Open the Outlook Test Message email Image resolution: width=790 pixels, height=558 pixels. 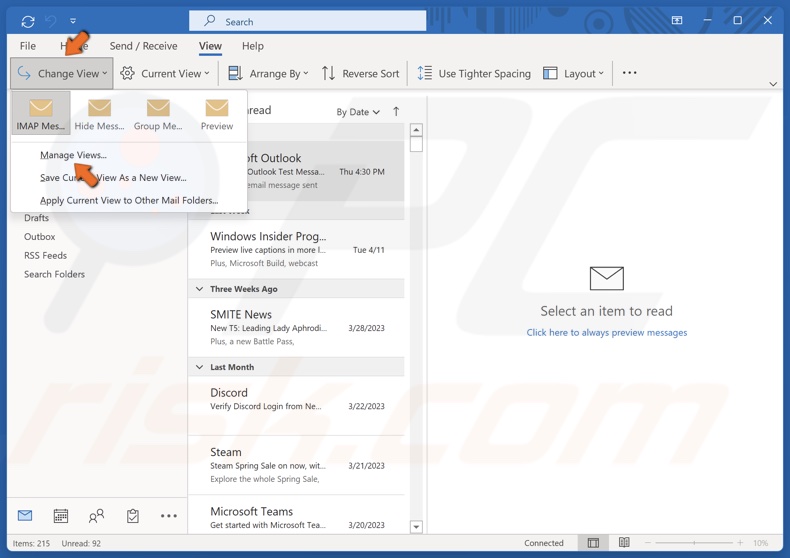(296, 171)
